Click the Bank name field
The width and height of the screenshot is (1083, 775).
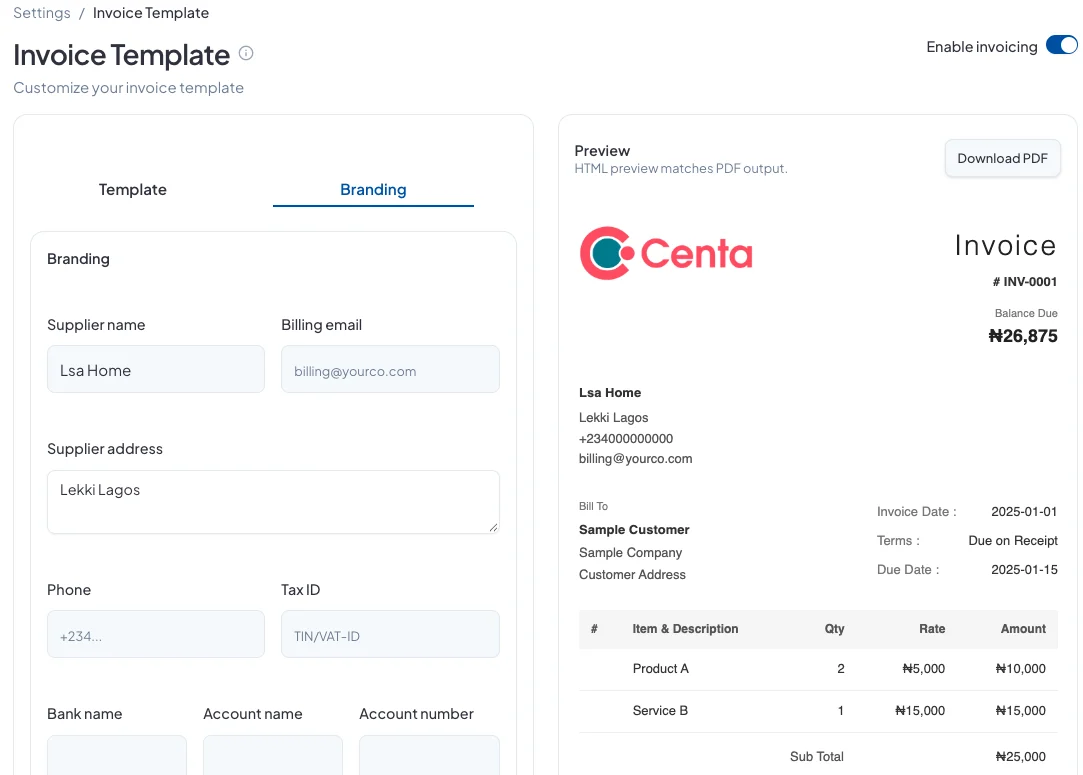[x=117, y=754]
